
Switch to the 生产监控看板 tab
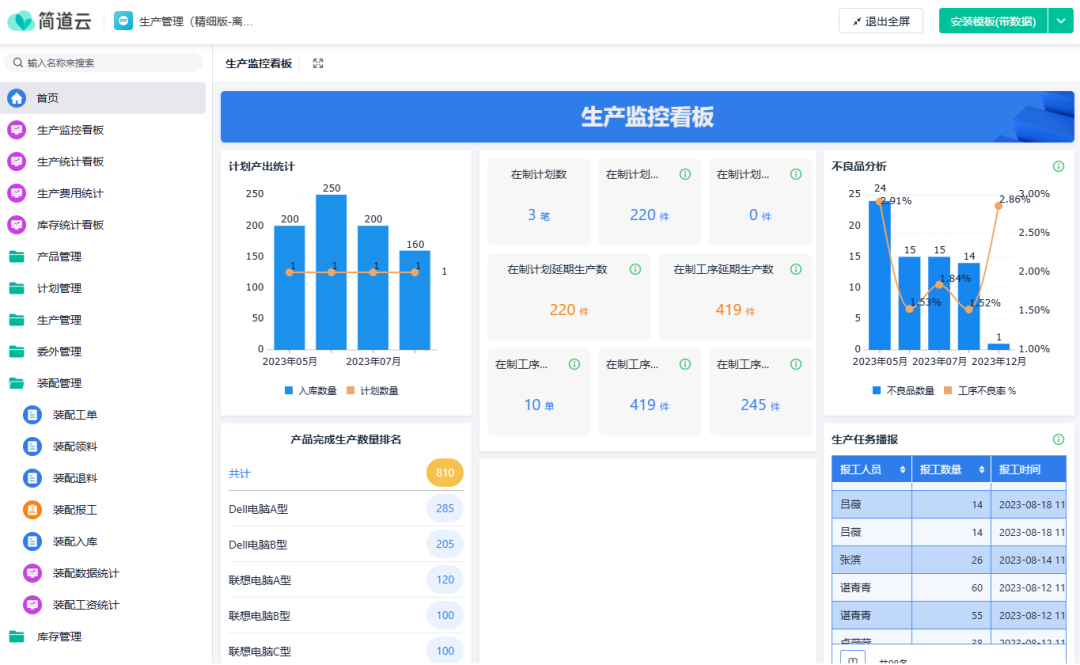tap(258, 63)
